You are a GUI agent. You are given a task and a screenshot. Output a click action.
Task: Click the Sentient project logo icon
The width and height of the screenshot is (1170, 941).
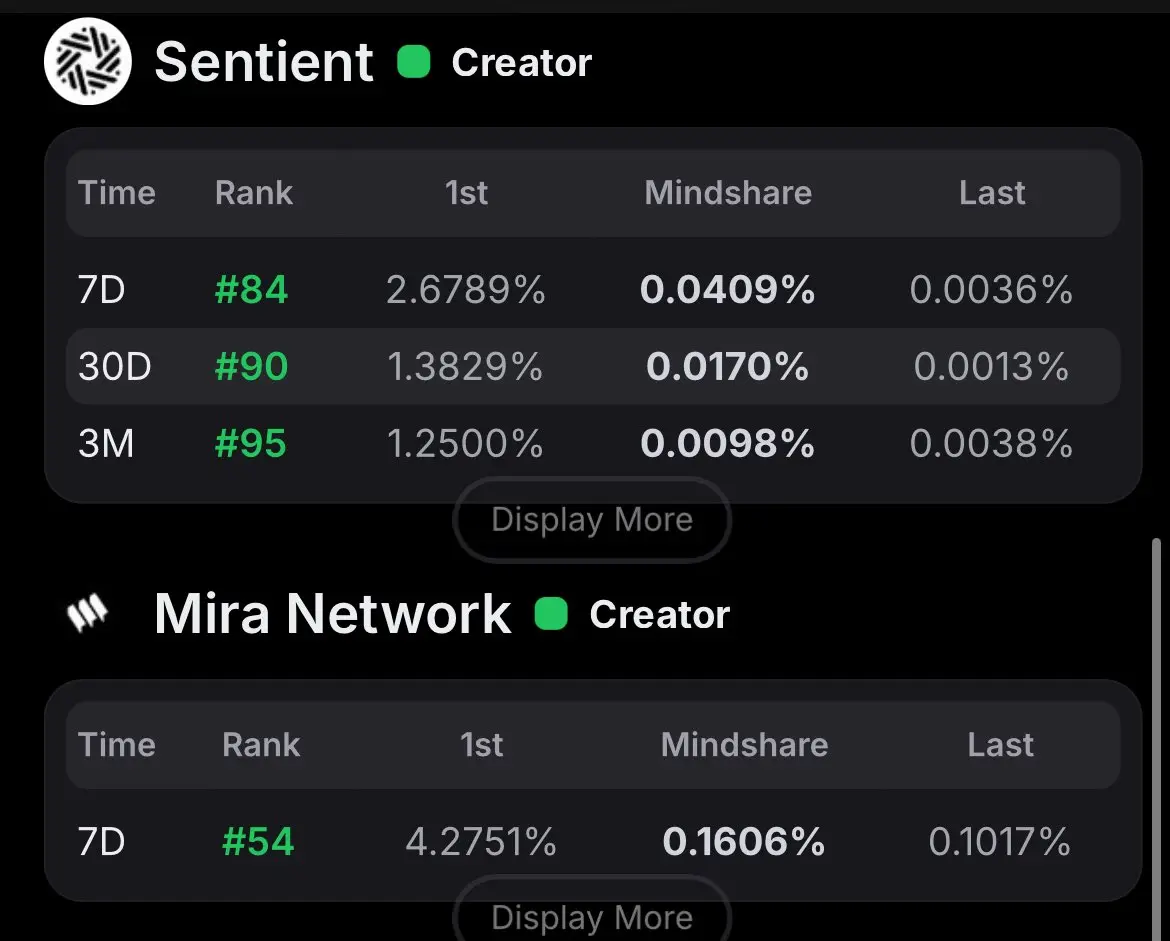[x=88, y=61]
